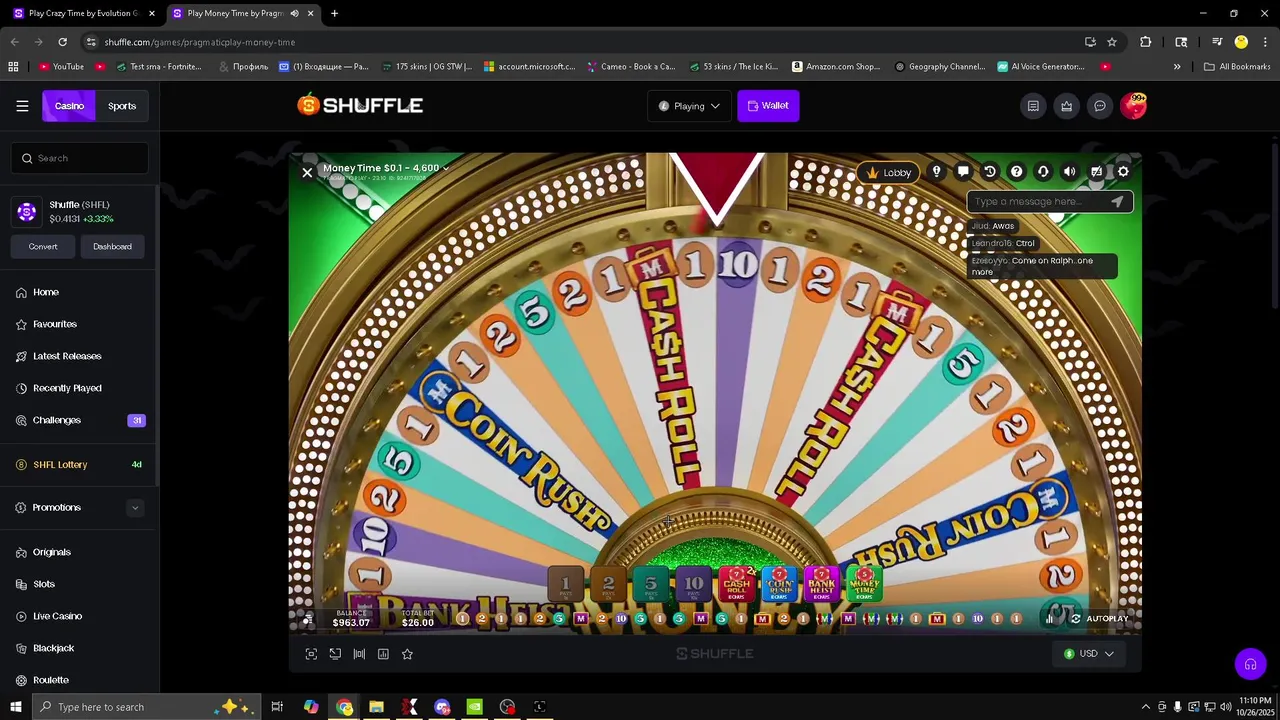Bet on number 5 spot
1280x720 pixels.
point(651,585)
